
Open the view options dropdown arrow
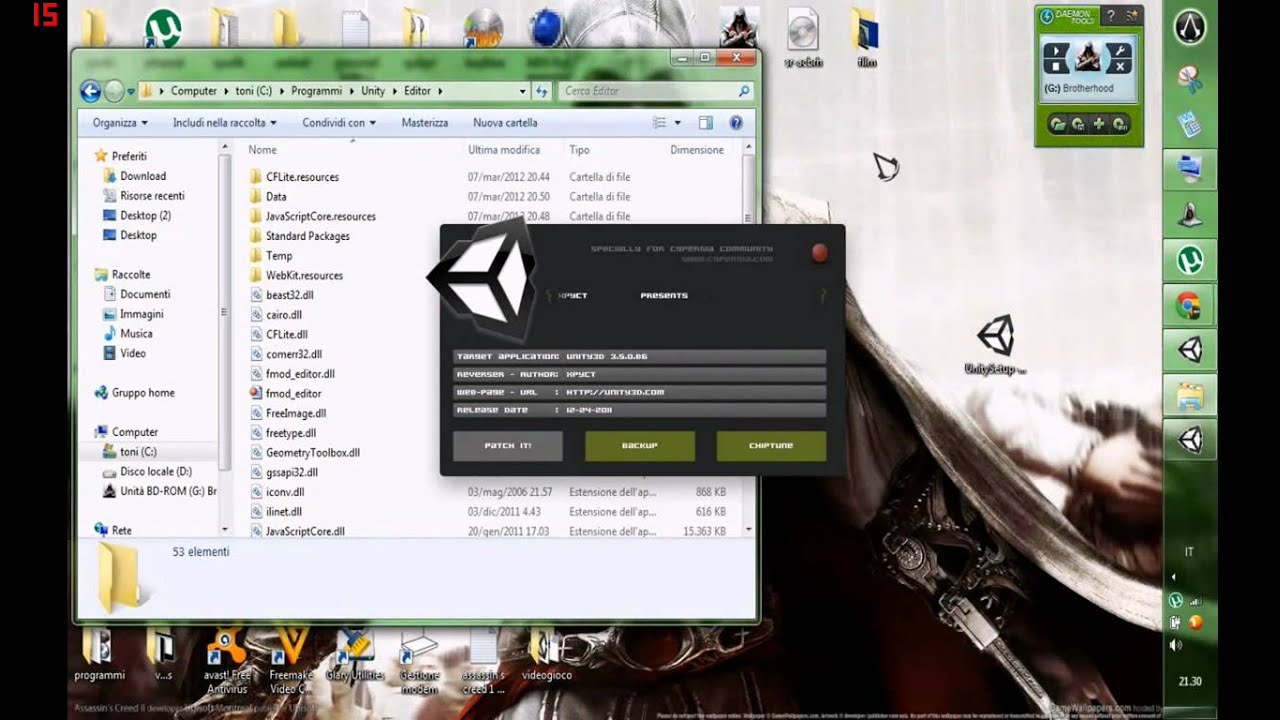pyautogui.click(x=677, y=123)
